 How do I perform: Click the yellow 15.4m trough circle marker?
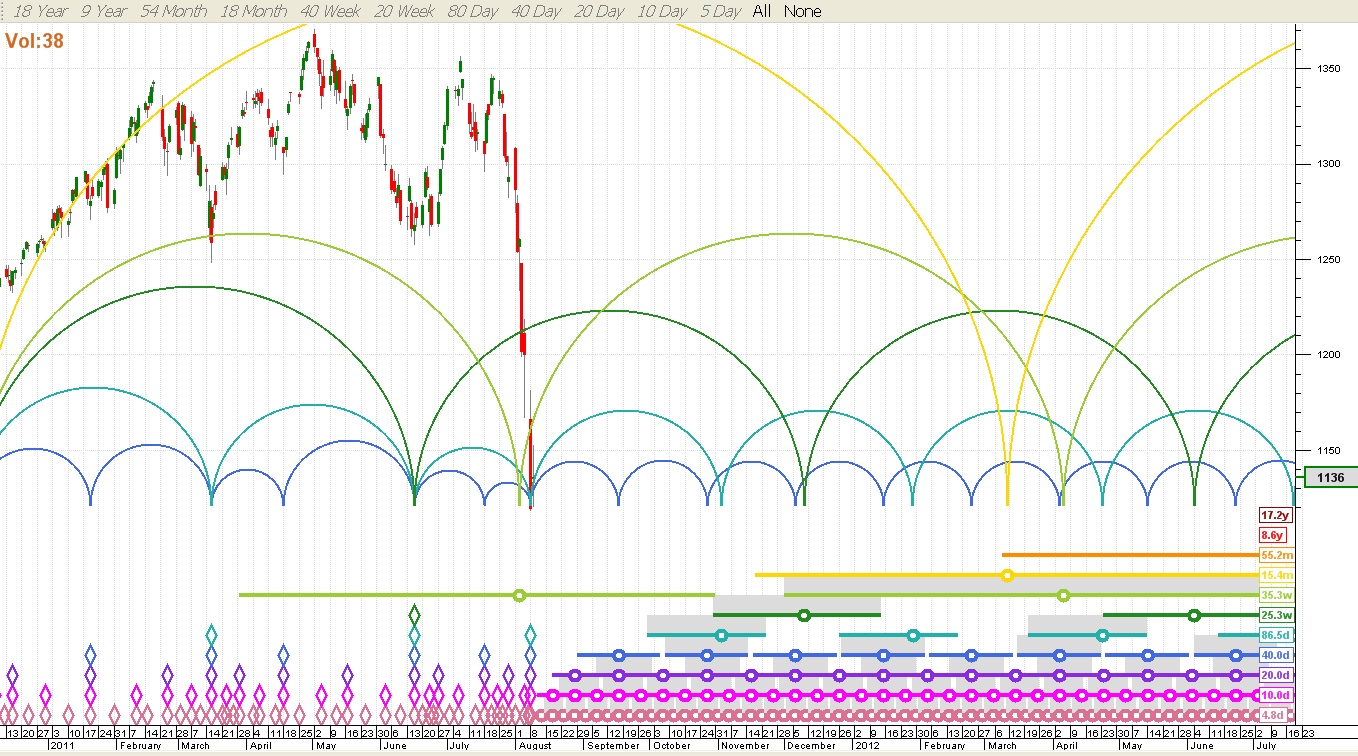[x=1007, y=575]
